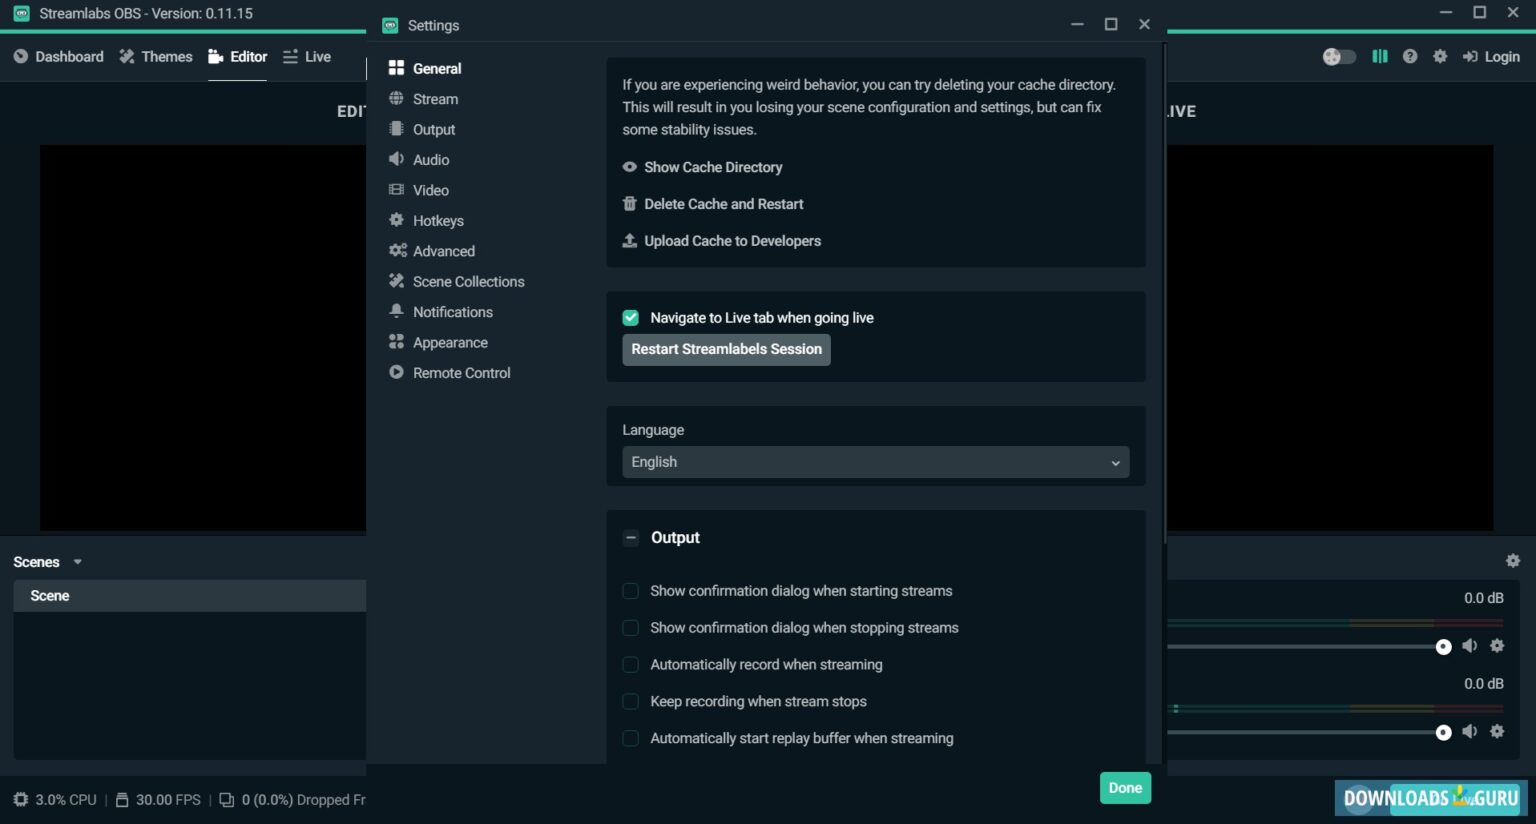Open the Hotkeys settings category

[438, 221]
